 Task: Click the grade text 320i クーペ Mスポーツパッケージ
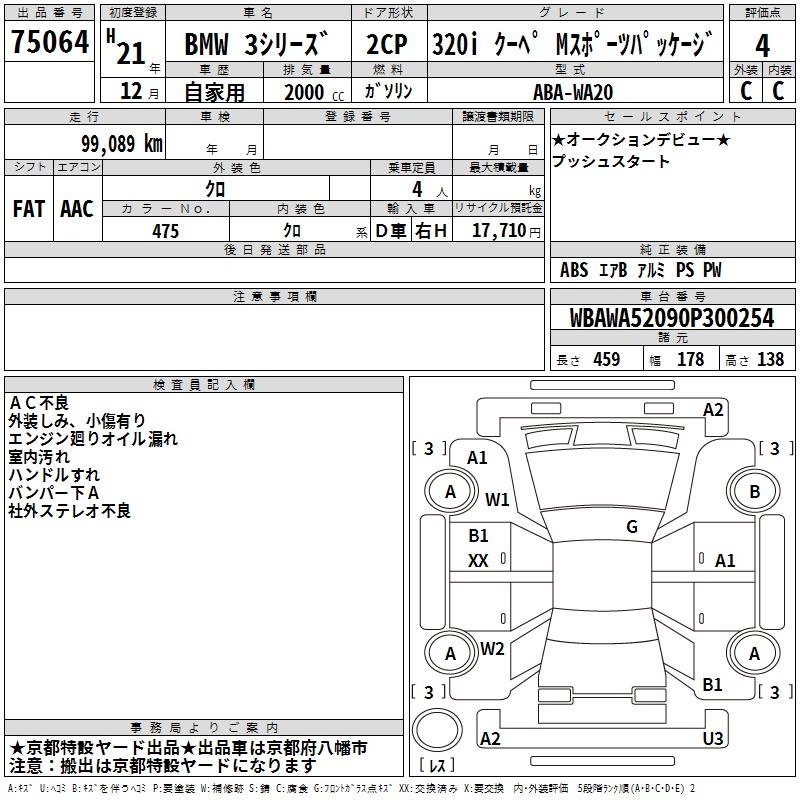tap(573, 46)
